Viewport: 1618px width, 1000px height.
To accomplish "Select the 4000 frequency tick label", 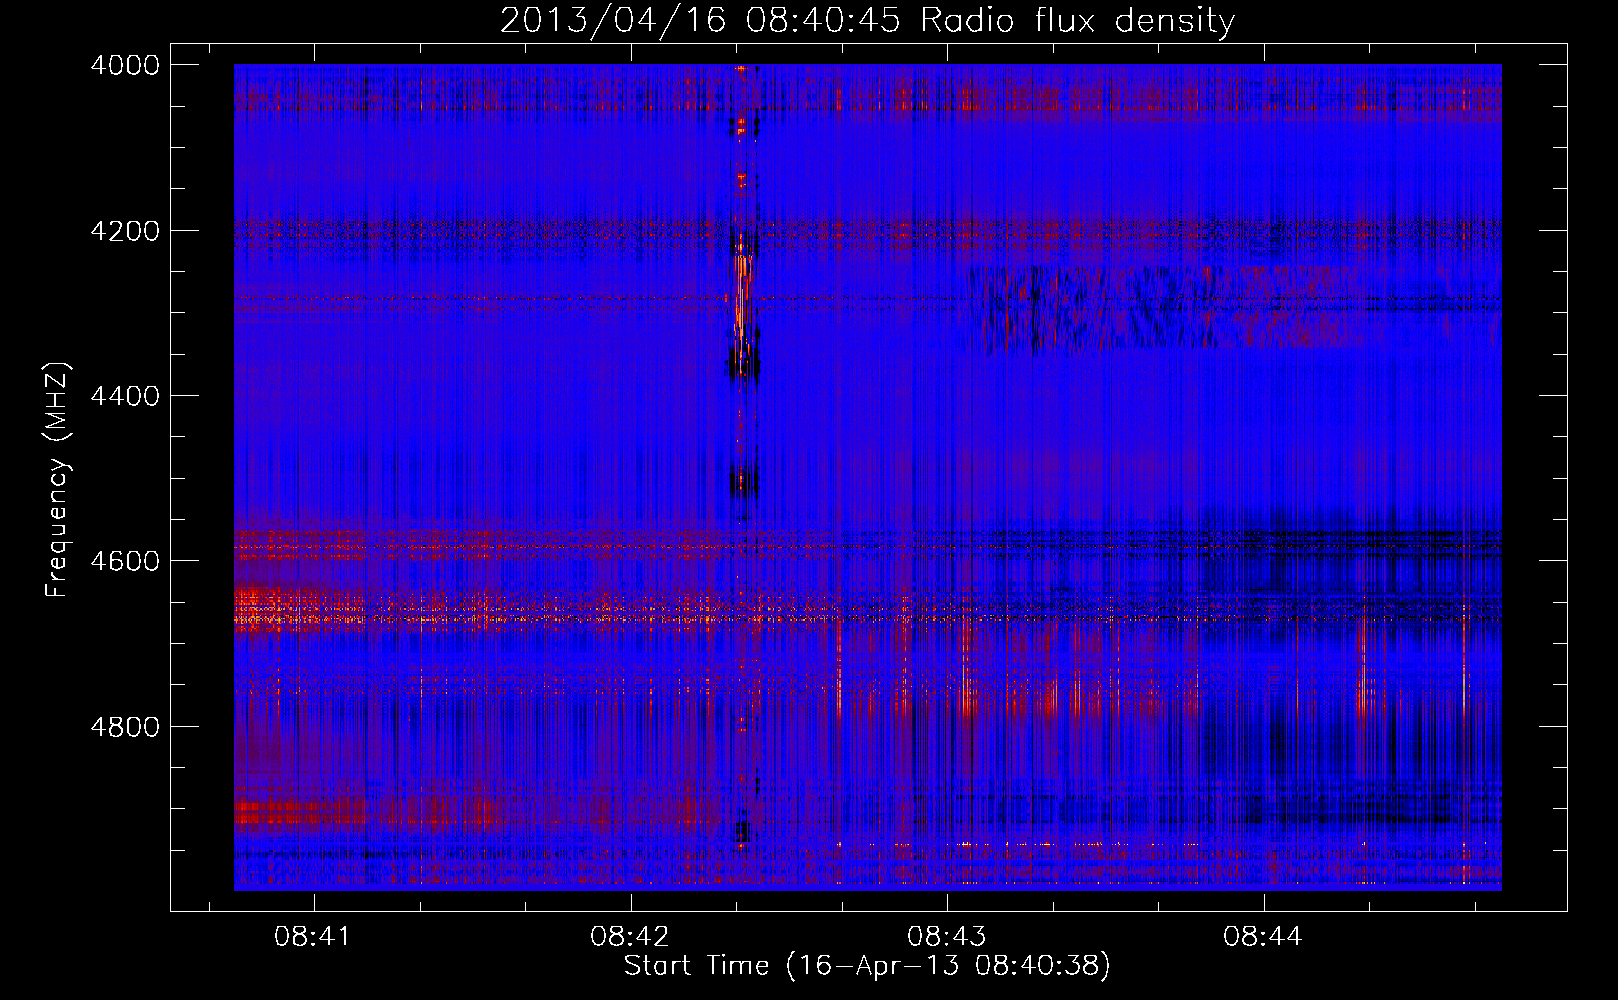I will tap(125, 65).
